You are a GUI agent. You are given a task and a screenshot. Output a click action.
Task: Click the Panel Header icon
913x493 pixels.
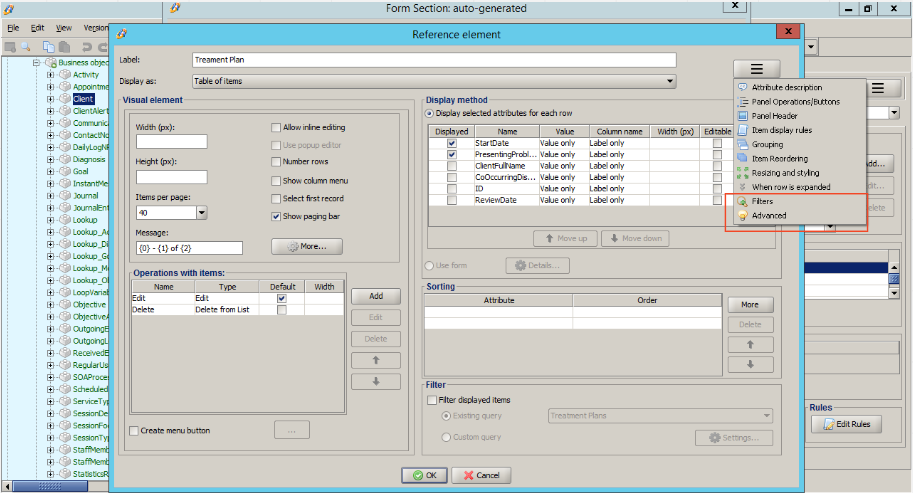742,116
